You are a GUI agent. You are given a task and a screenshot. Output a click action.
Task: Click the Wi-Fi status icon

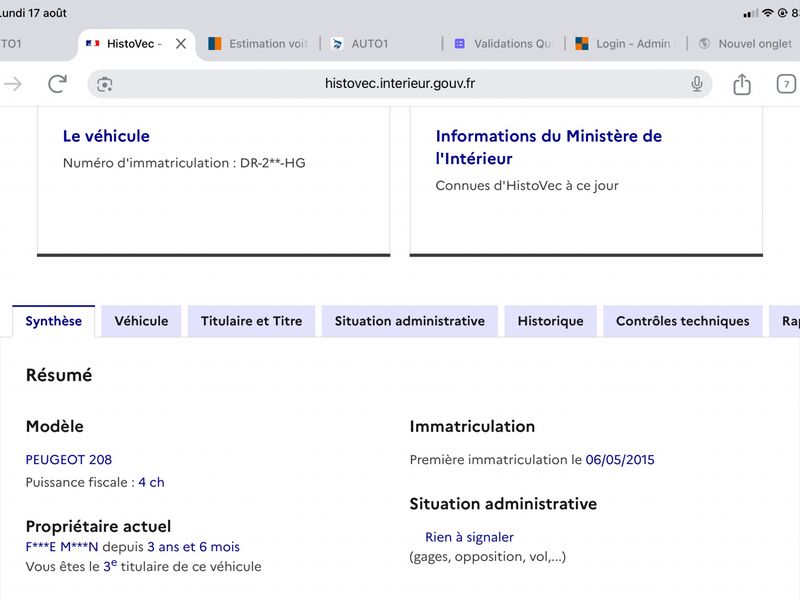coord(767,13)
